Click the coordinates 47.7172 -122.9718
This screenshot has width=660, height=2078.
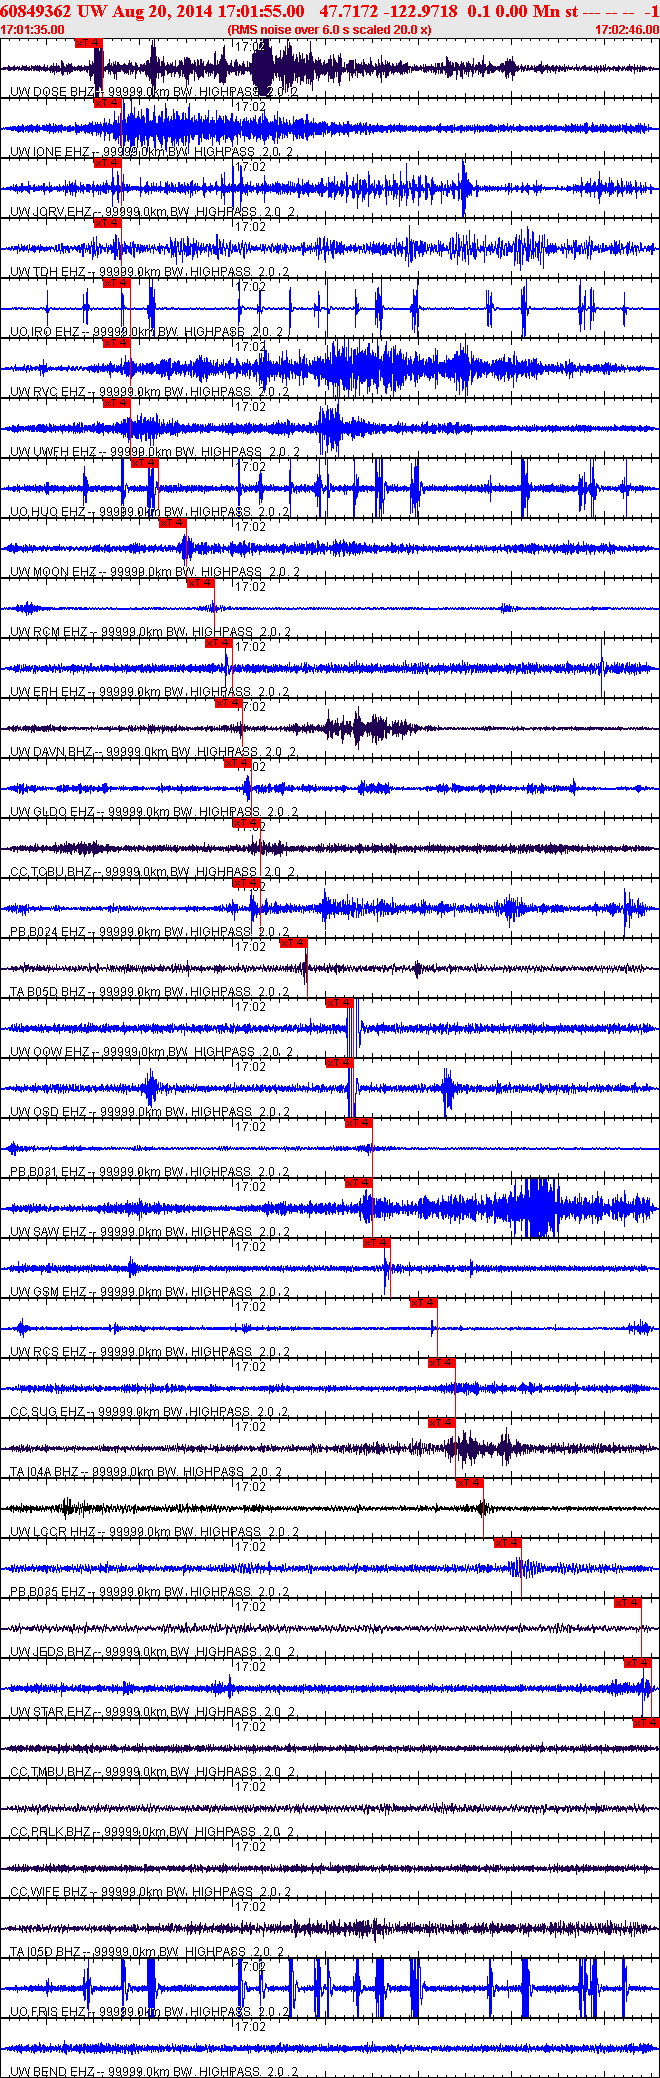[x=388, y=11]
